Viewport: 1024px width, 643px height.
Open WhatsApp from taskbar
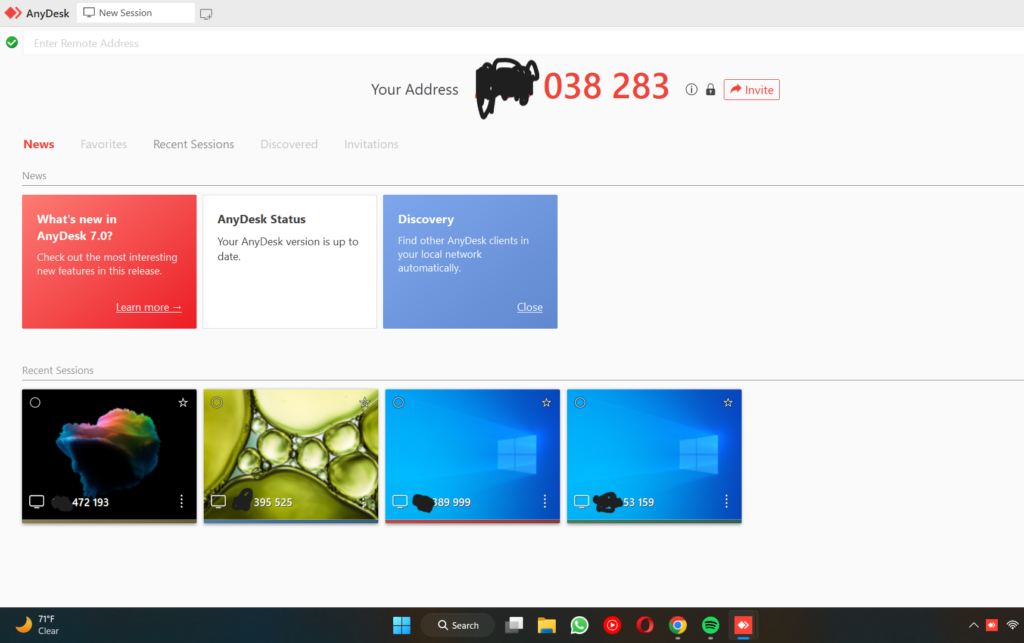click(x=579, y=625)
